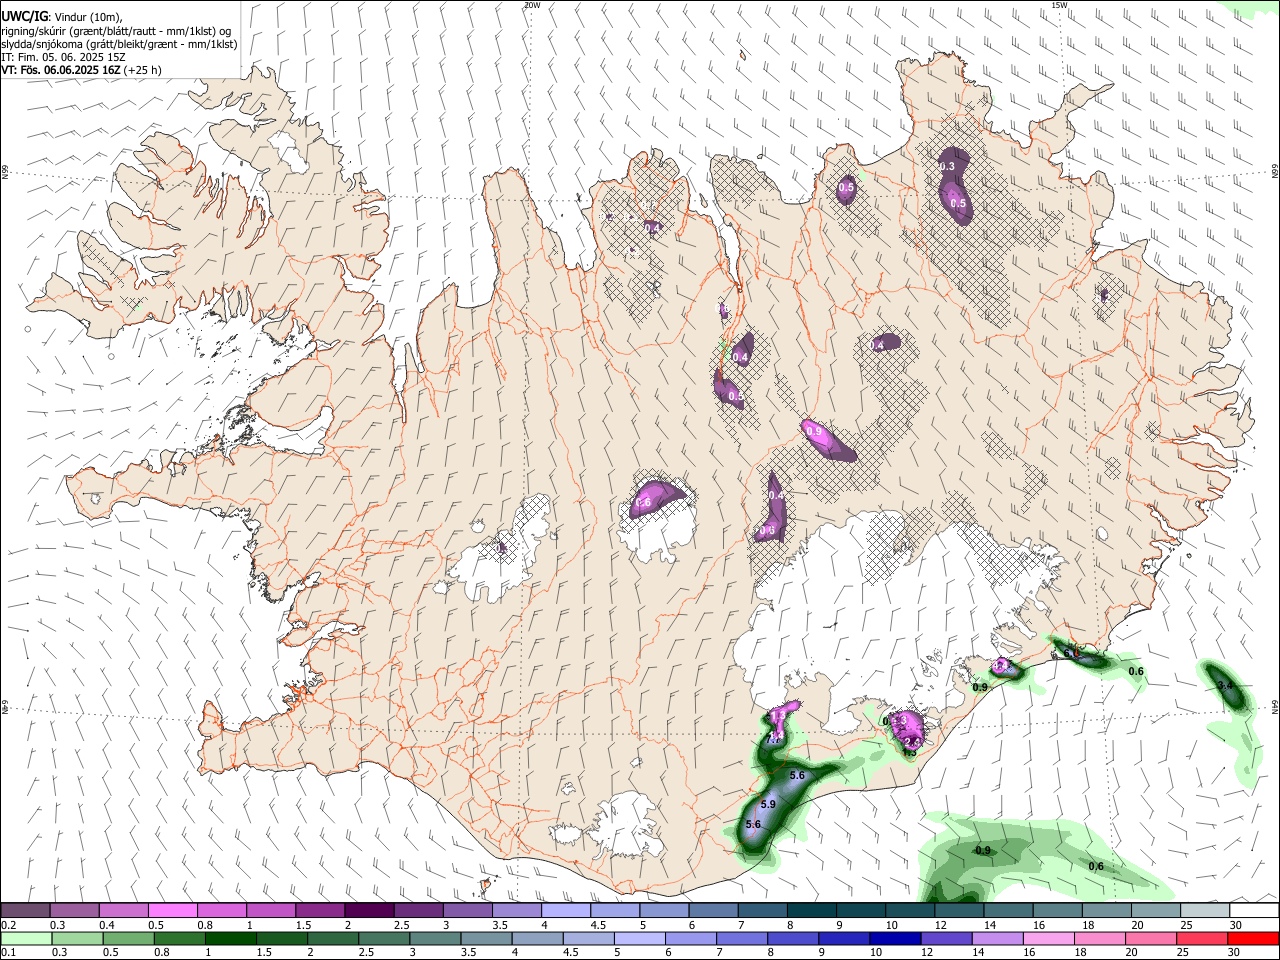Click the '20W' longitude label at the top edge

[x=532, y=5]
